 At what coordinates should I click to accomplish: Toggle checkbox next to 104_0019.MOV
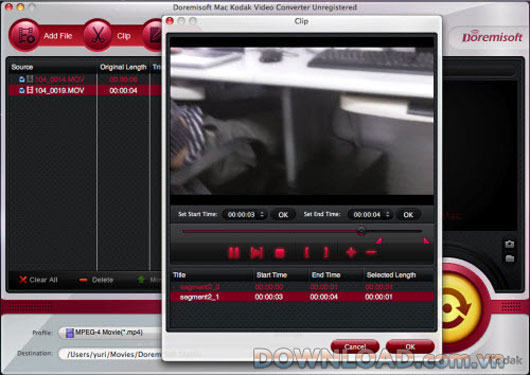coord(22,90)
